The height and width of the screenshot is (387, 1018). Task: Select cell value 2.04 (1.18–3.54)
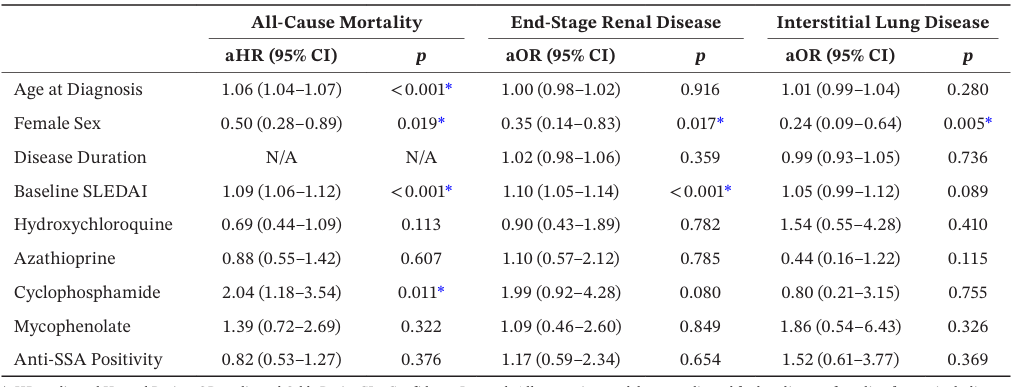pos(281,292)
